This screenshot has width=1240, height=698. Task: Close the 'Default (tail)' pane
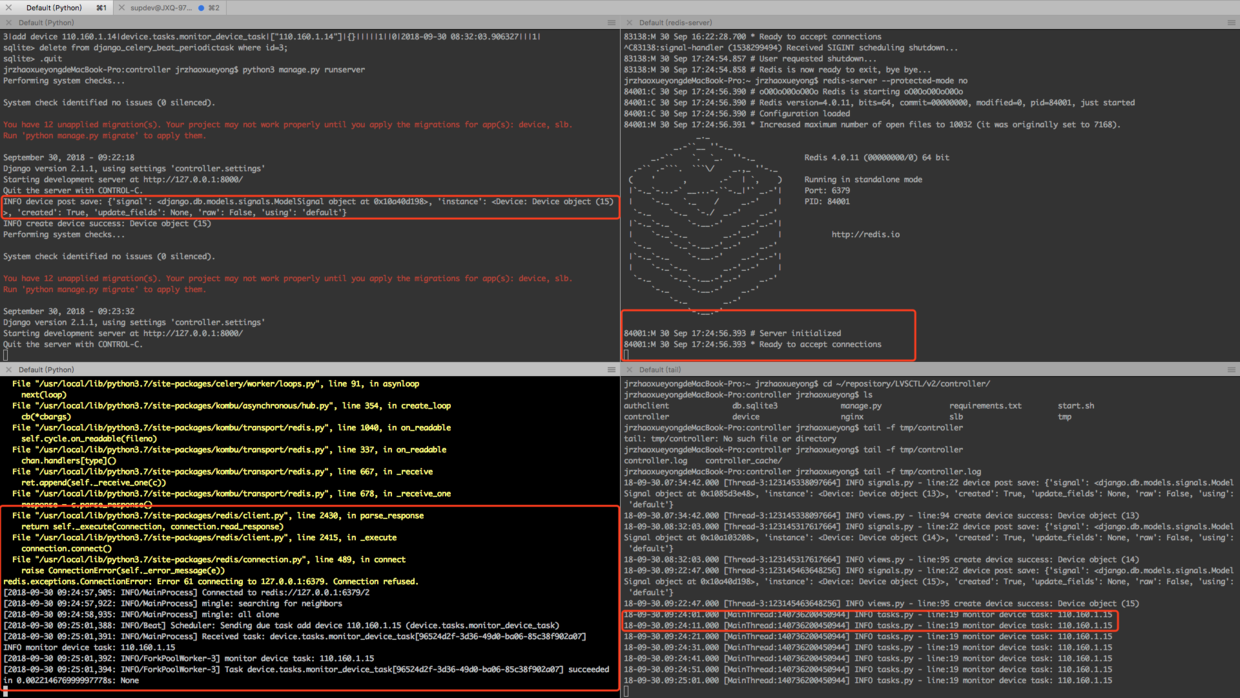[x=629, y=369]
